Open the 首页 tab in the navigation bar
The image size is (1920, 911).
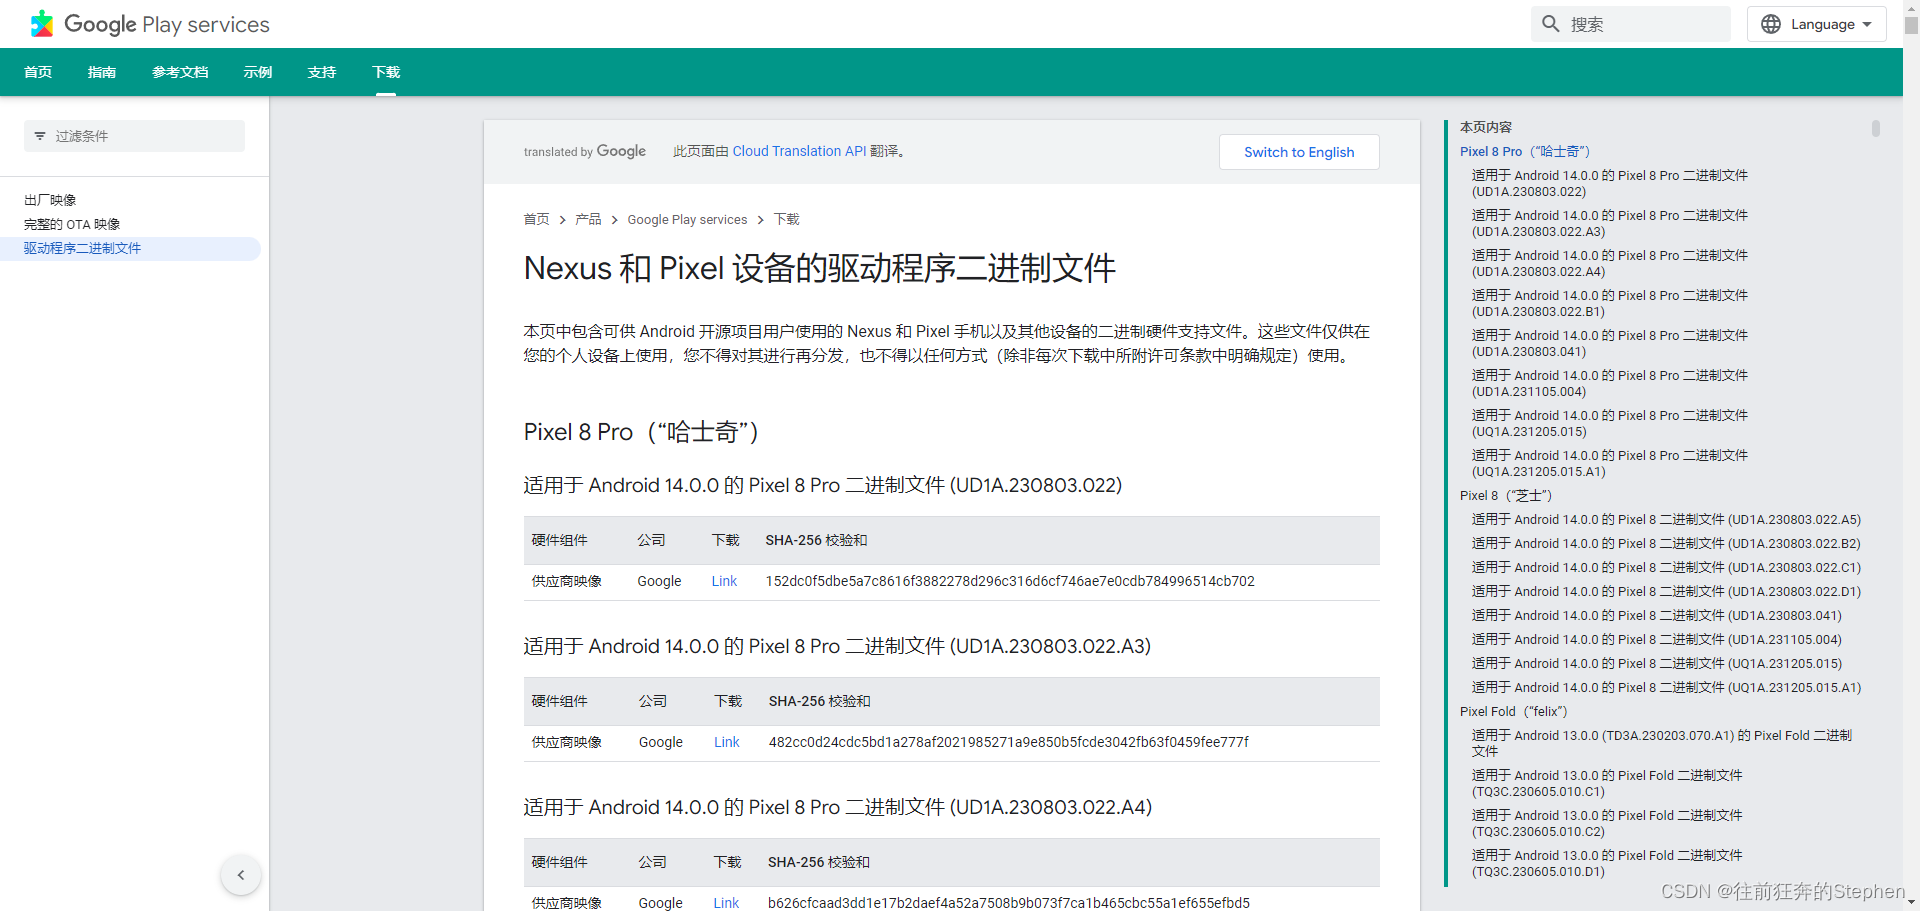click(x=38, y=72)
